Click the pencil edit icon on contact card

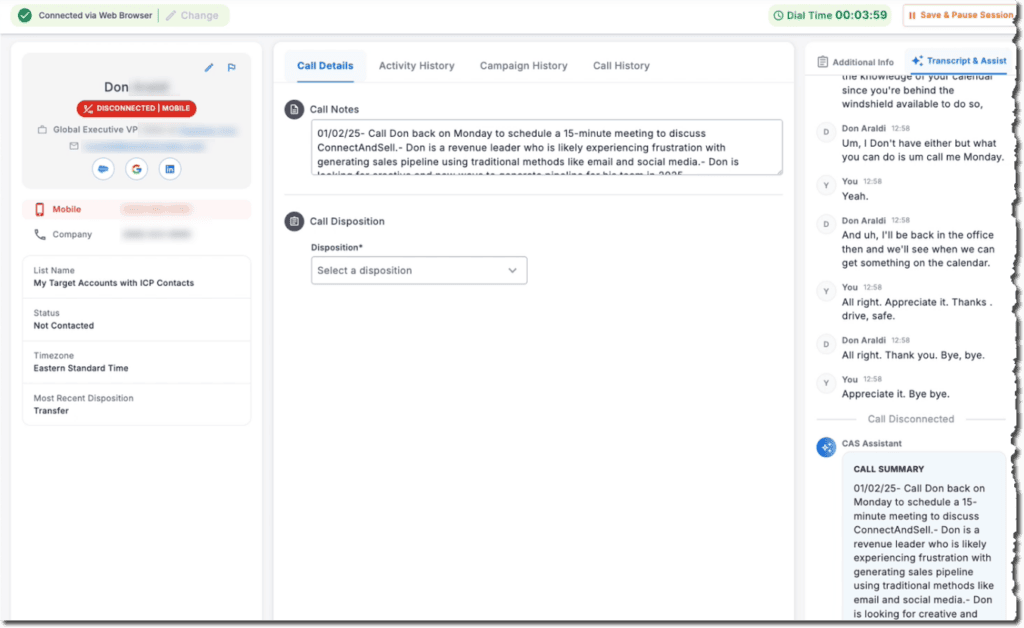(x=209, y=67)
